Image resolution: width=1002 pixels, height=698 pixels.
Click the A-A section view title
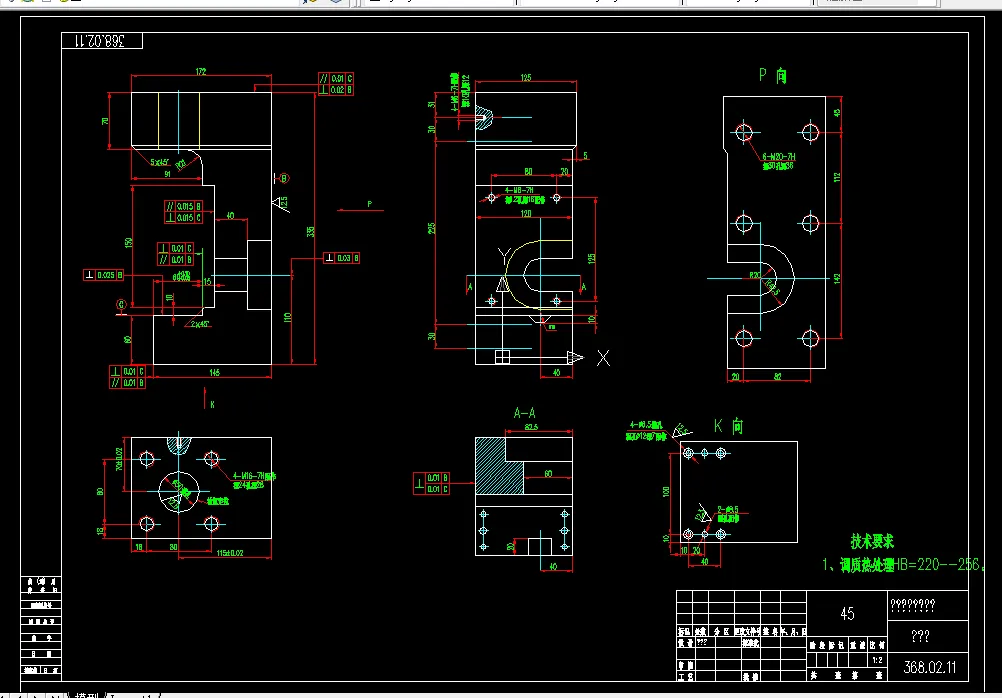[x=525, y=413]
